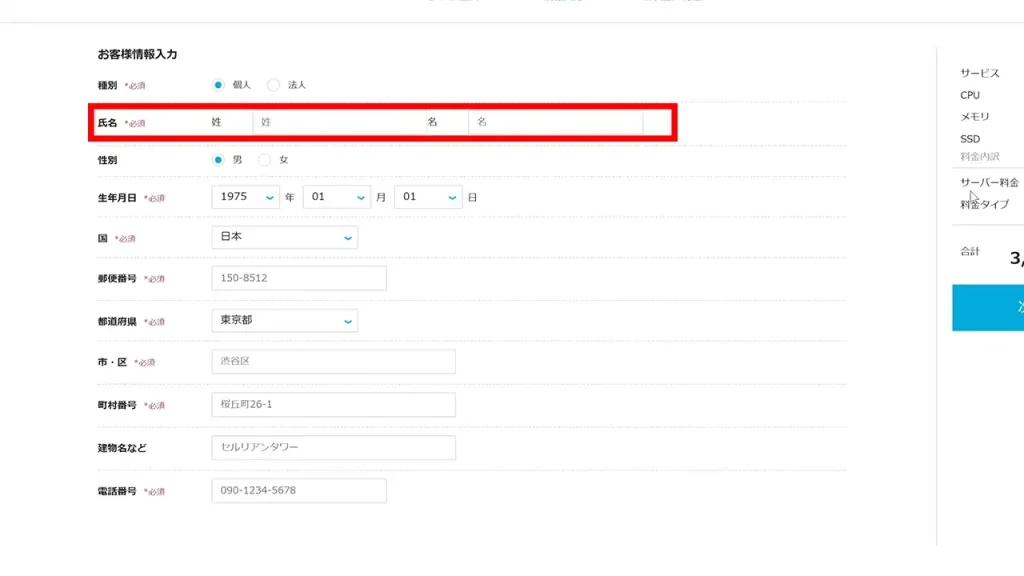Click the 電話番号 phone number field

[299, 490]
